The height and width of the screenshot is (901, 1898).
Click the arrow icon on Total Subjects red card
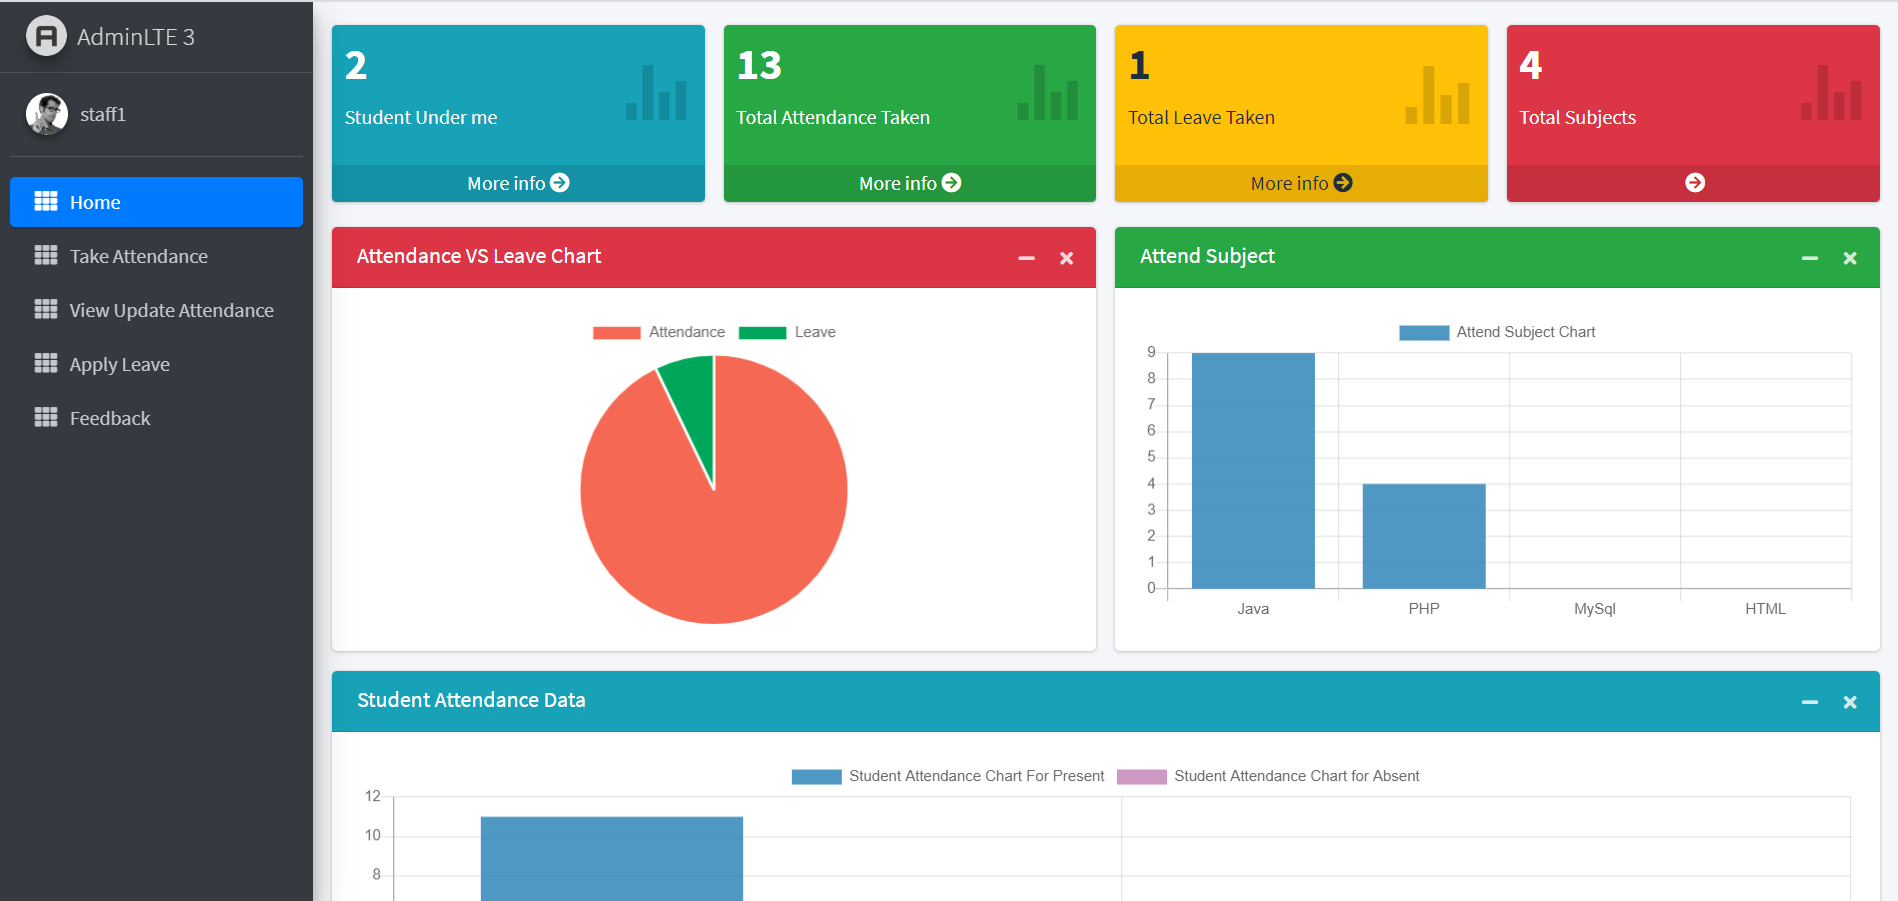(1694, 182)
